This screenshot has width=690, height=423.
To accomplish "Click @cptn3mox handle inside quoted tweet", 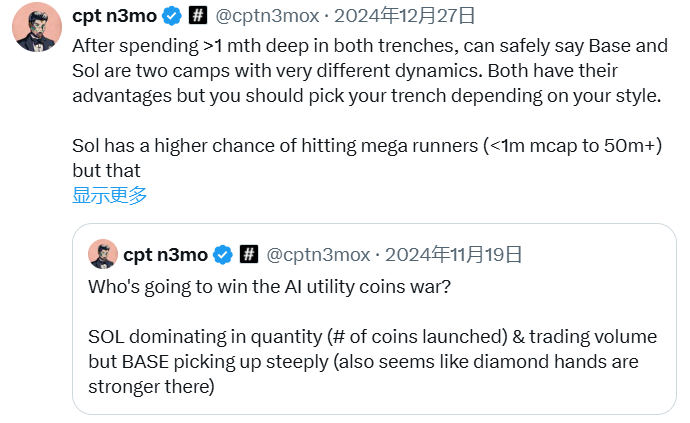I will click(x=317, y=255).
